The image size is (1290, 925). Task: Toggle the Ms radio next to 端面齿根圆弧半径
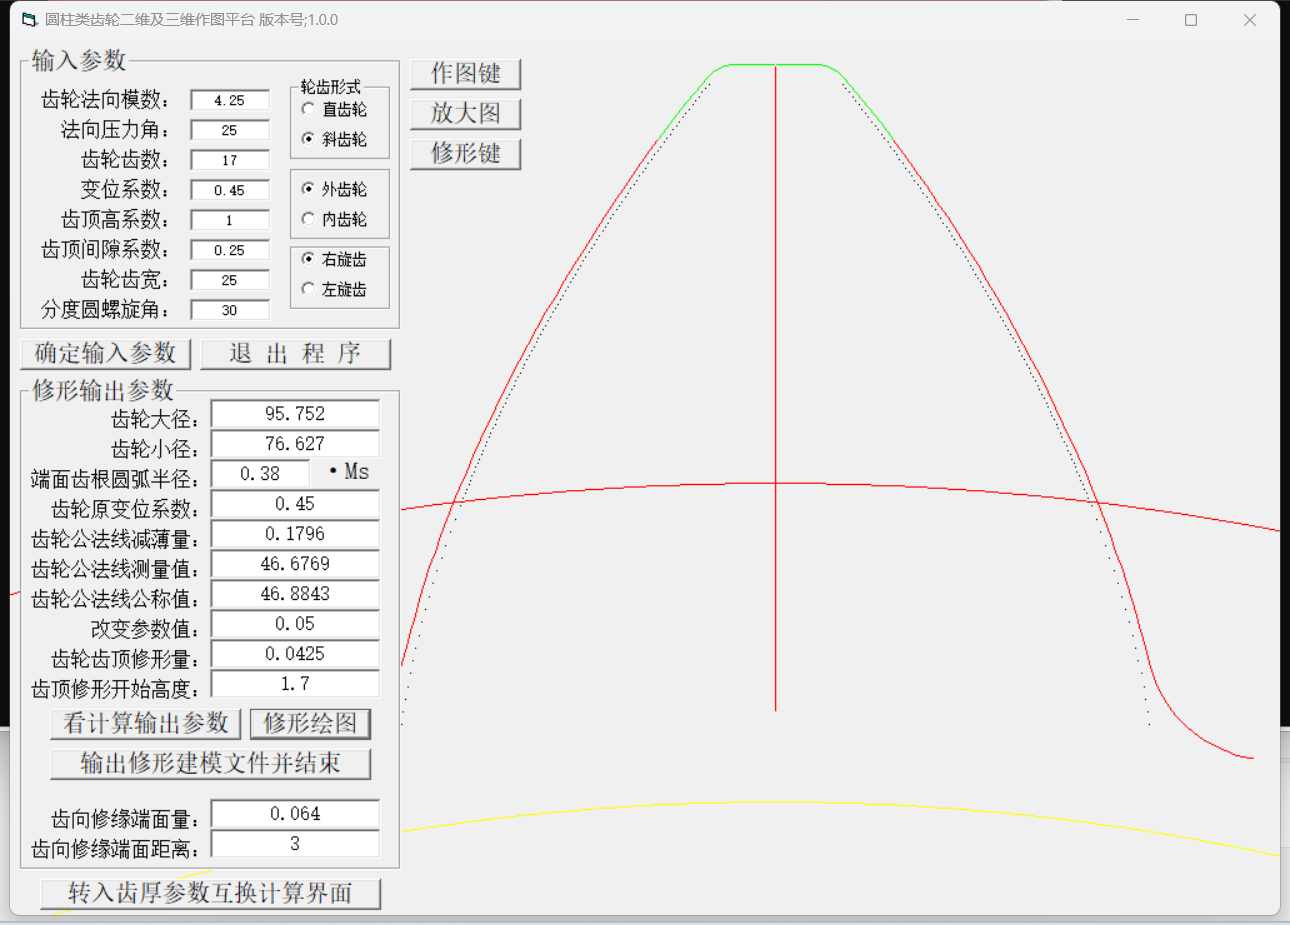[x=349, y=471]
